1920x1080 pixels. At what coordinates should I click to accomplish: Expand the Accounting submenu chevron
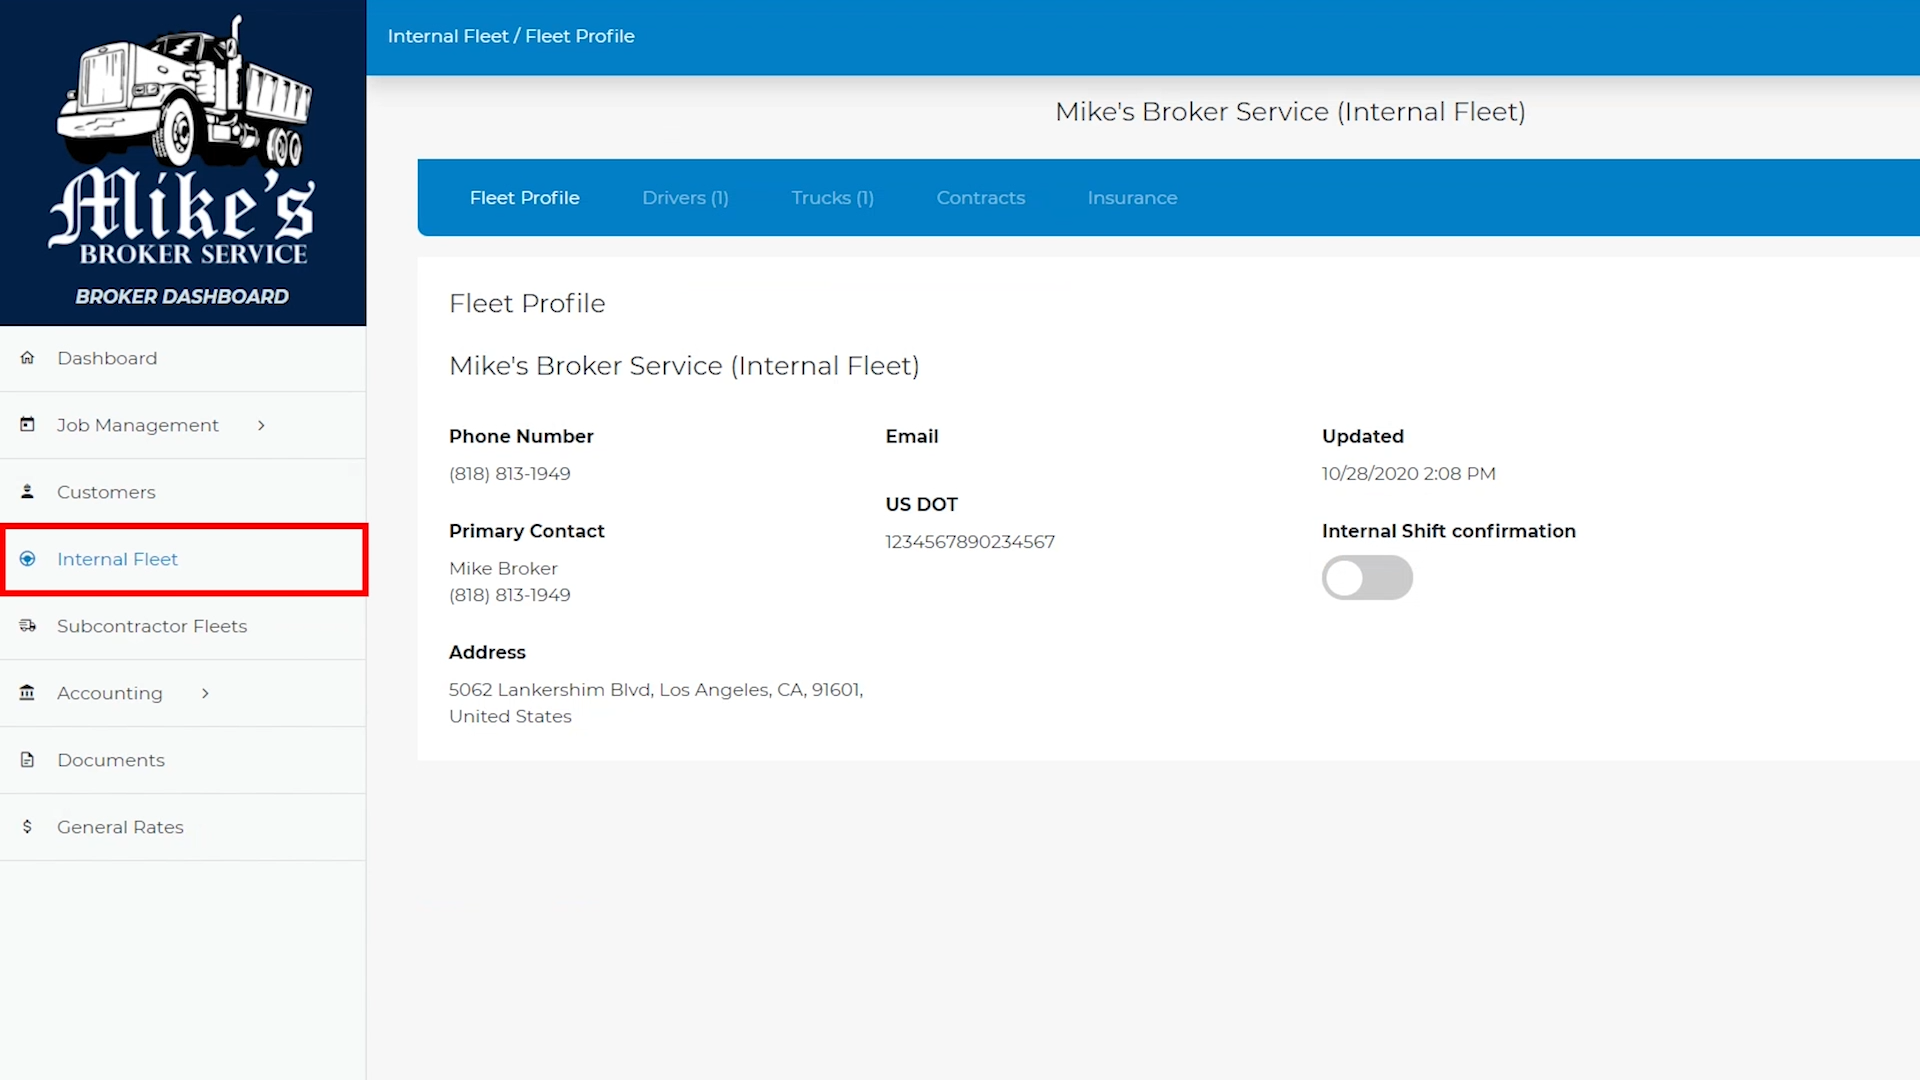pyautogui.click(x=205, y=693)
